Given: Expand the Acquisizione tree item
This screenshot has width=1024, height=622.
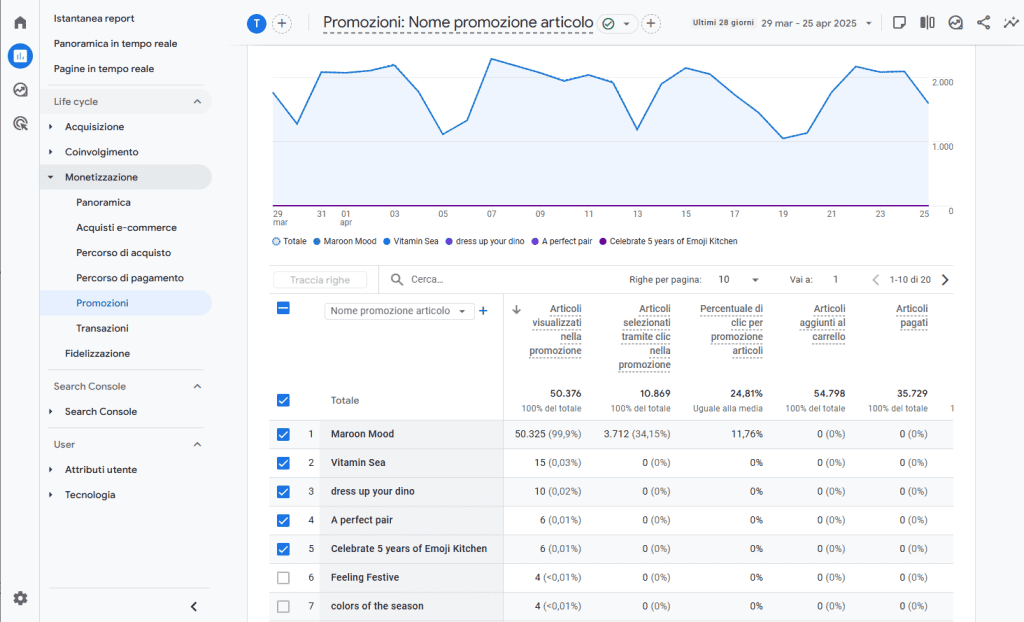Looking at the screenshot, I should coord(51,127).
